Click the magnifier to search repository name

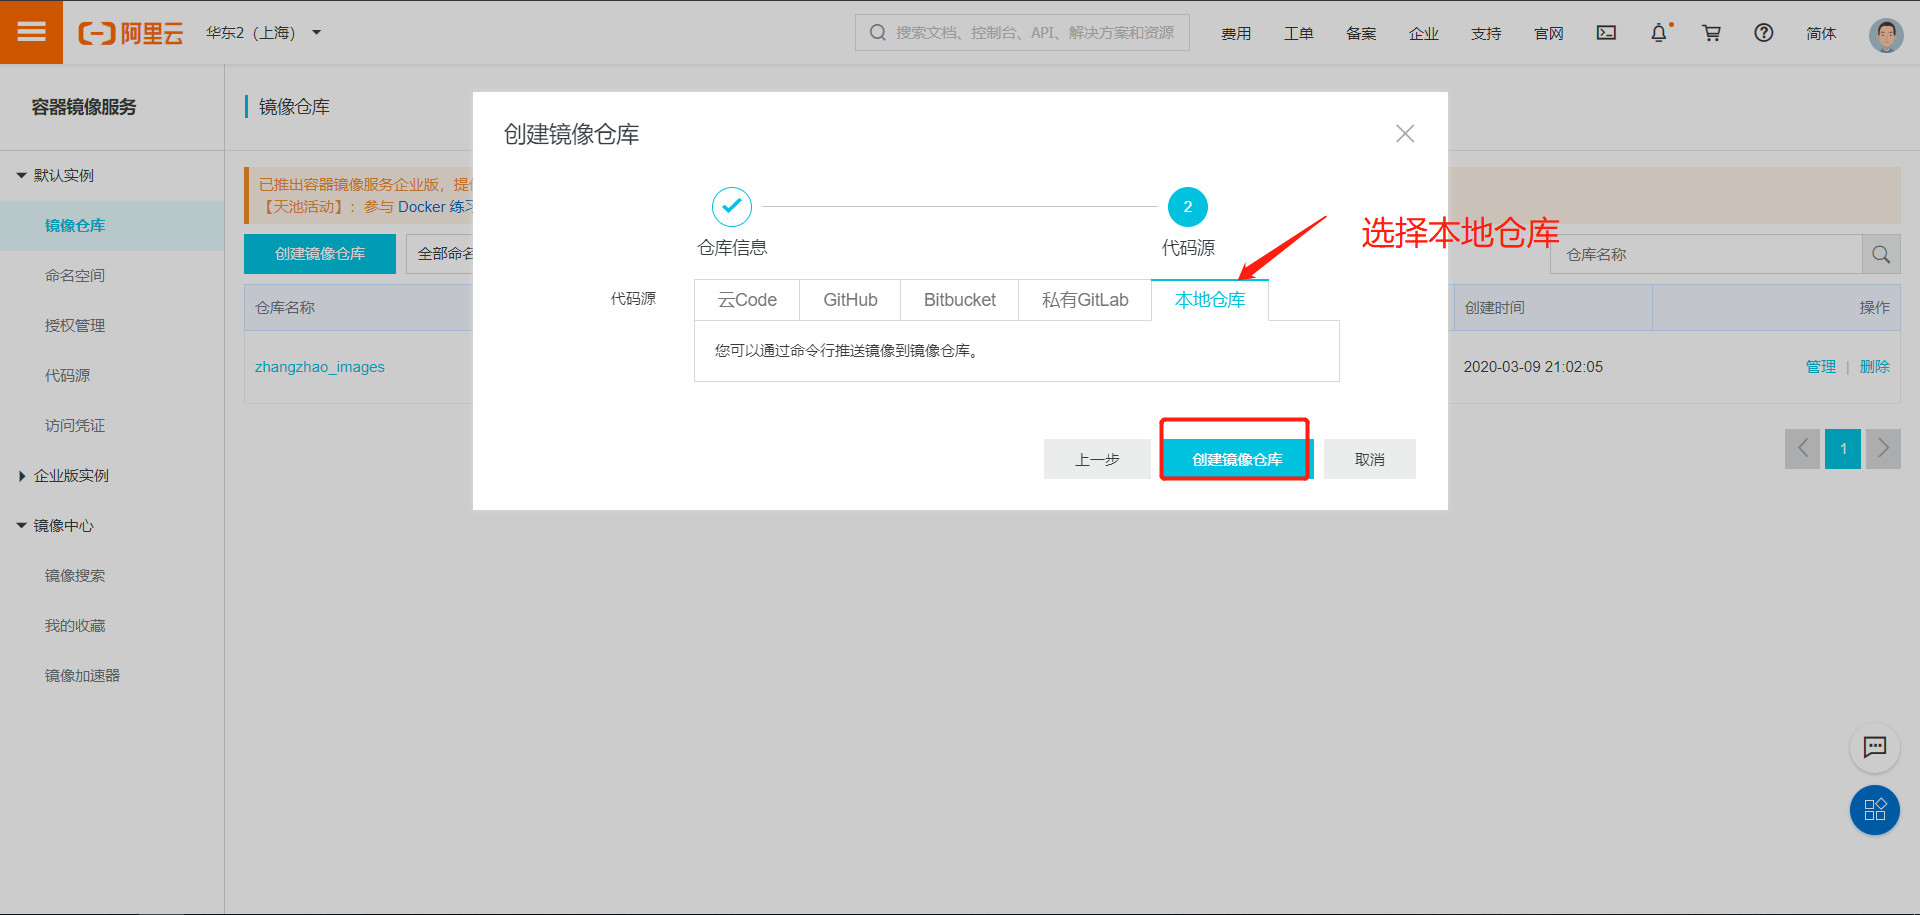(1880, 254)
